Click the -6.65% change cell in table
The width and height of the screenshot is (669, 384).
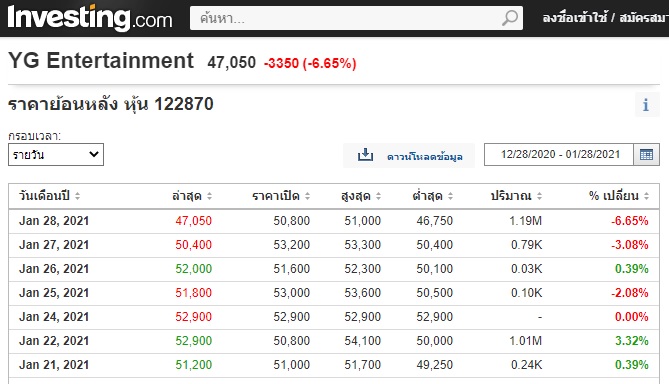[x=629, y=221]
